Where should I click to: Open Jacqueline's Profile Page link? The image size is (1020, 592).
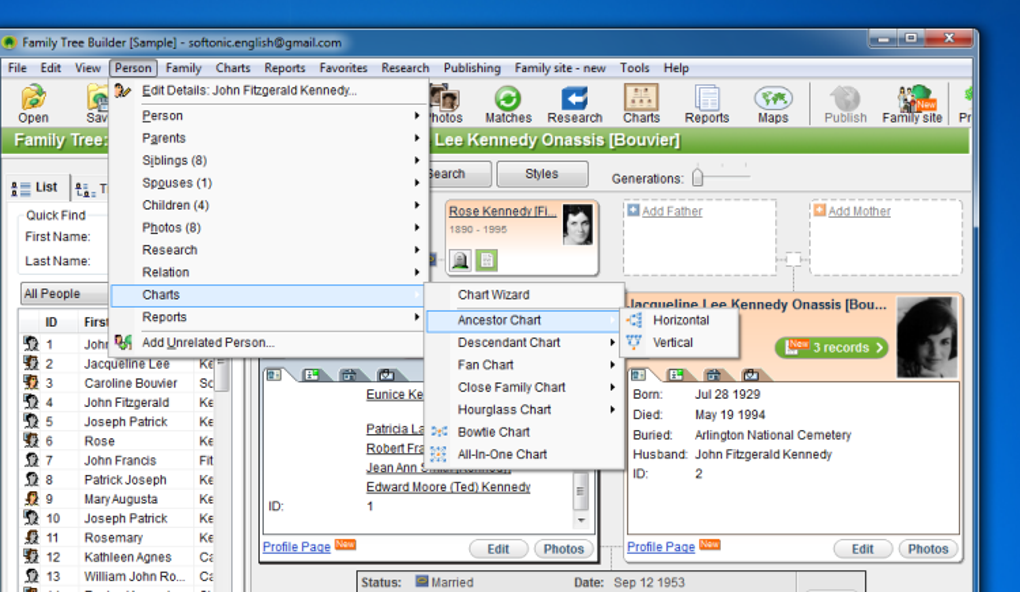point(660,547)
